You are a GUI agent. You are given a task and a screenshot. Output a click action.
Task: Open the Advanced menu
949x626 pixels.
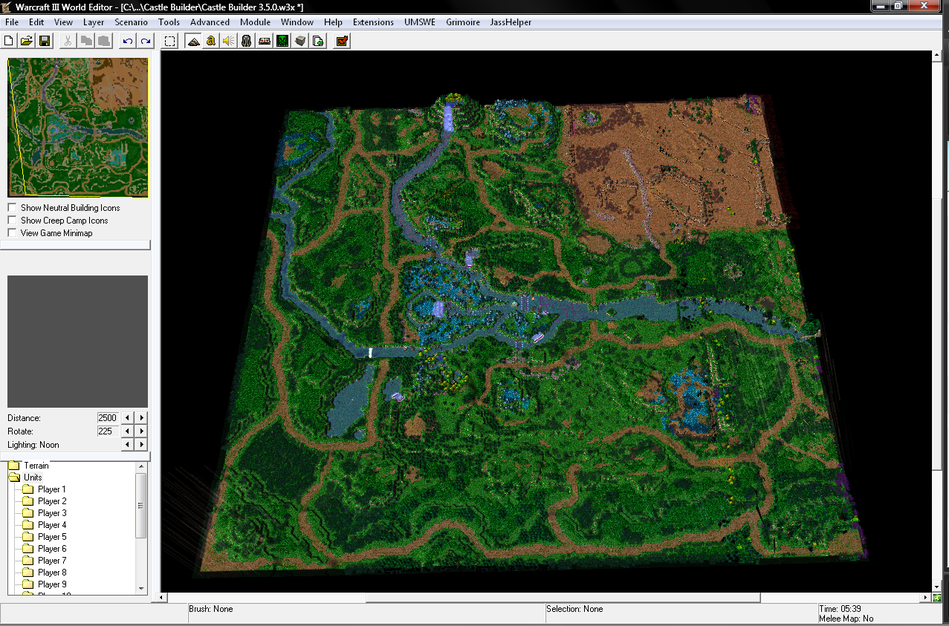(x=210, y=22)
